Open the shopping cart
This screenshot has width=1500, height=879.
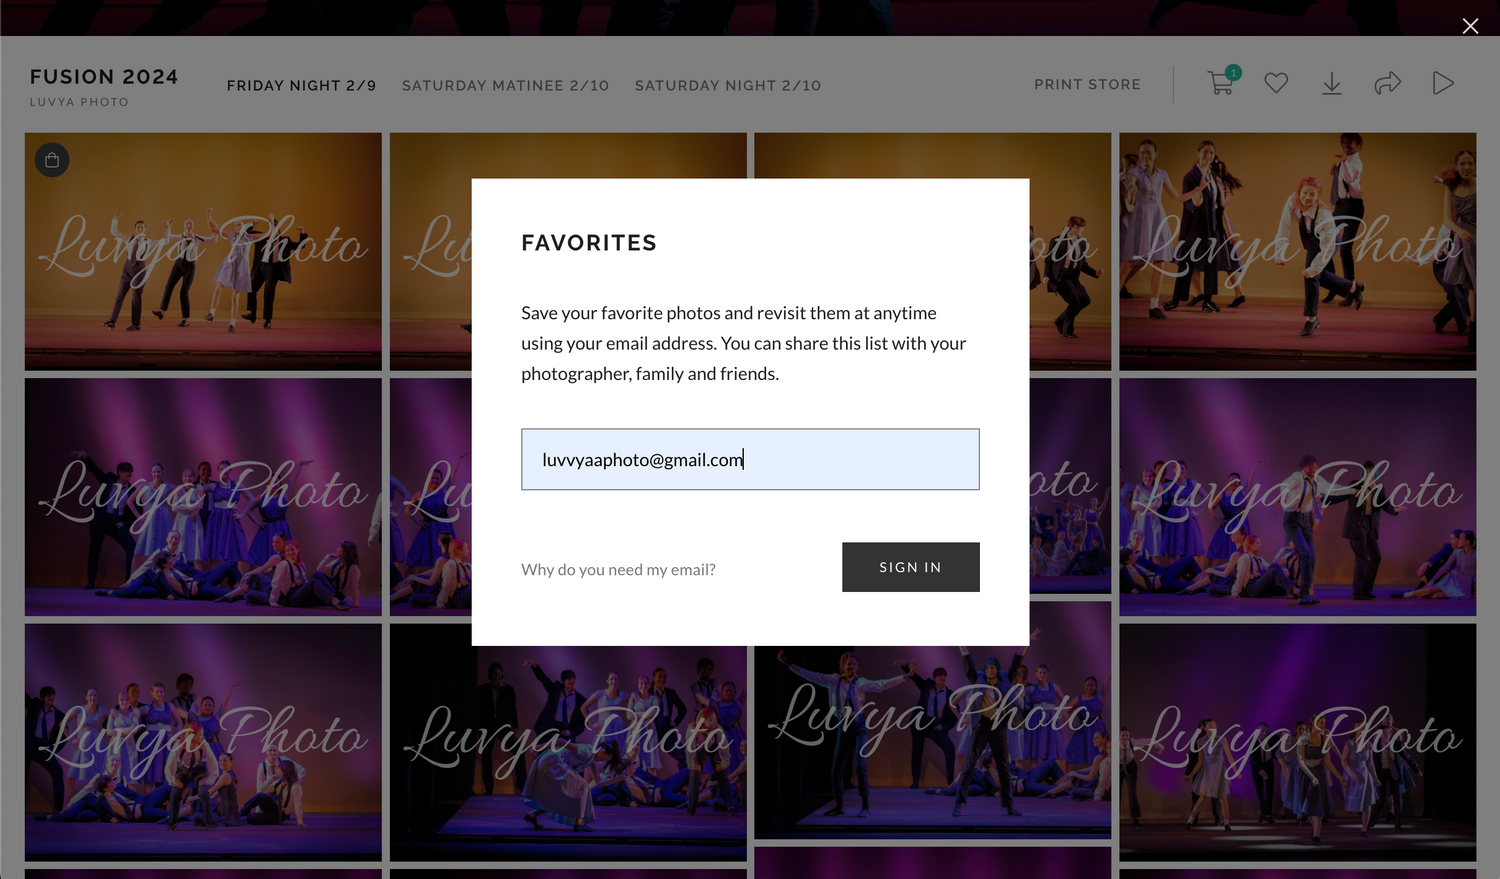[x=1222, y=82]
